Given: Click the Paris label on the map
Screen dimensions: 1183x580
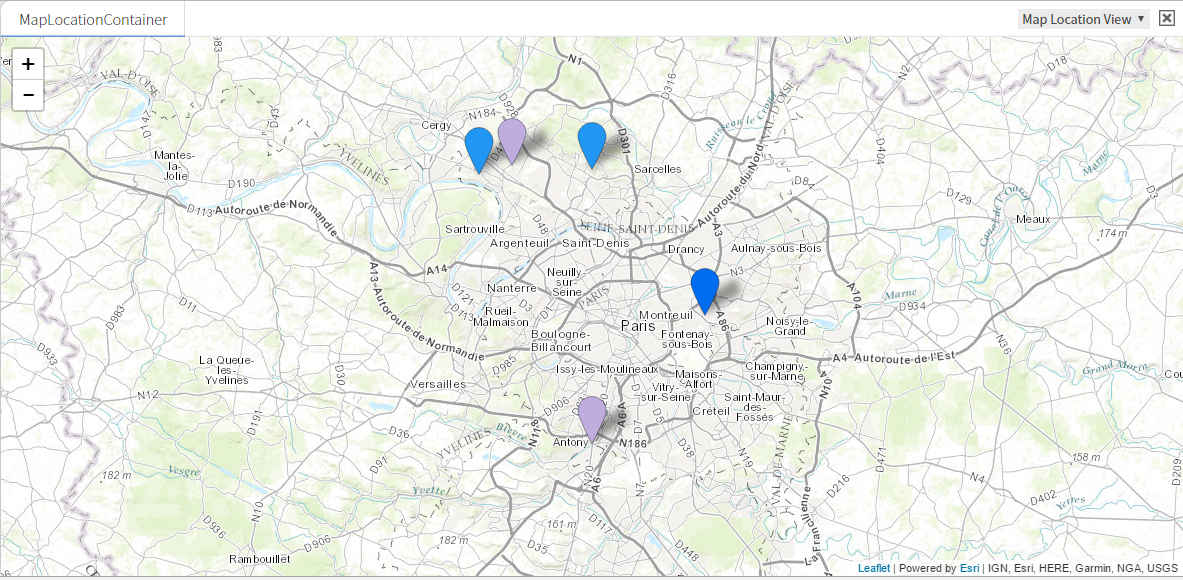Looking at the screenshot, I should tap(638, 325).
